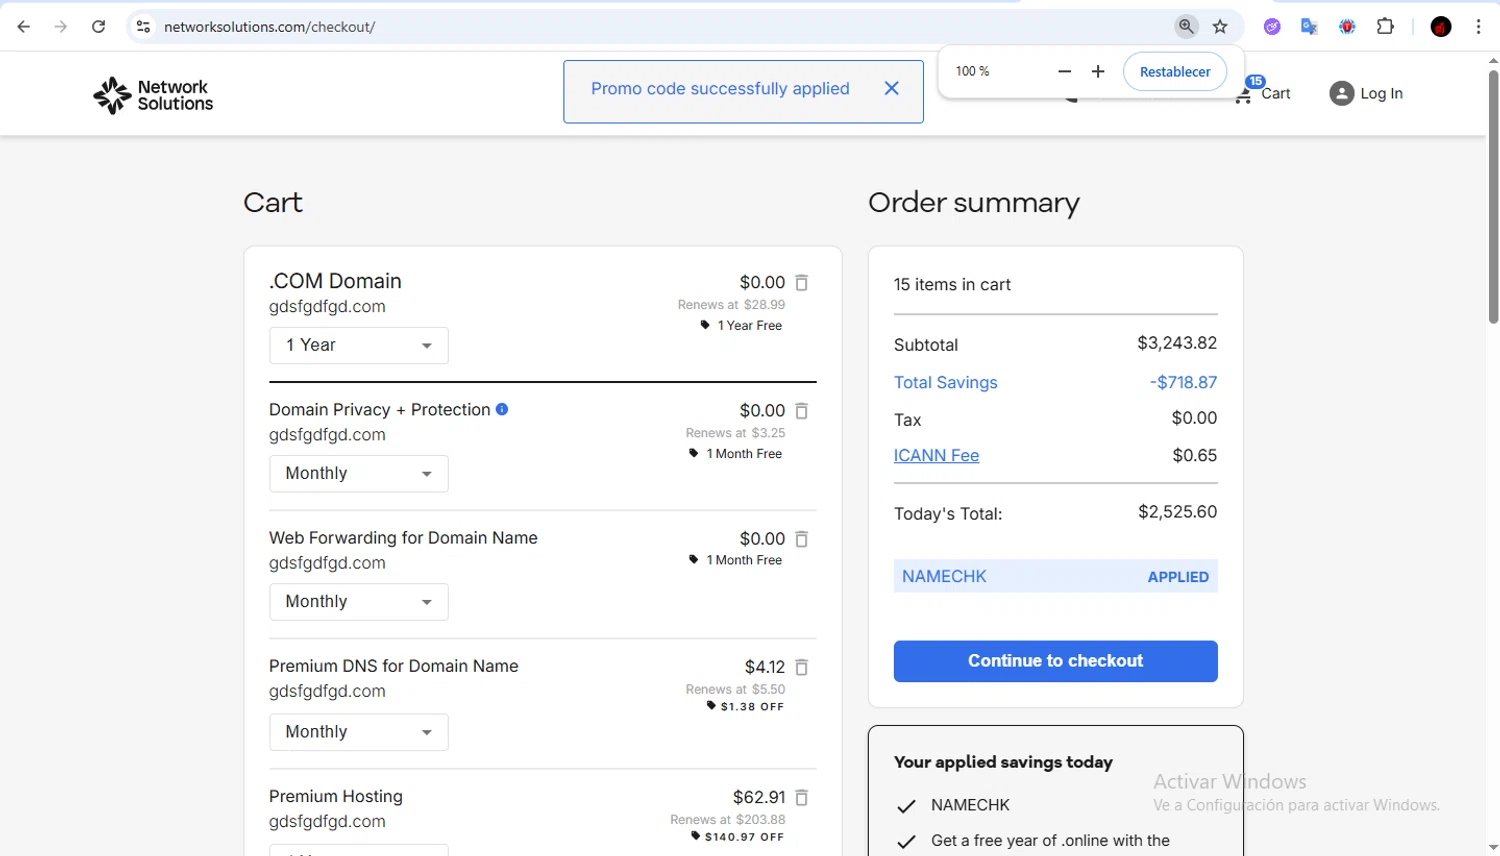This screenshot has width=1500, height=856.
Task: Click Continue to checkout button
Action: coord(1055,661)
